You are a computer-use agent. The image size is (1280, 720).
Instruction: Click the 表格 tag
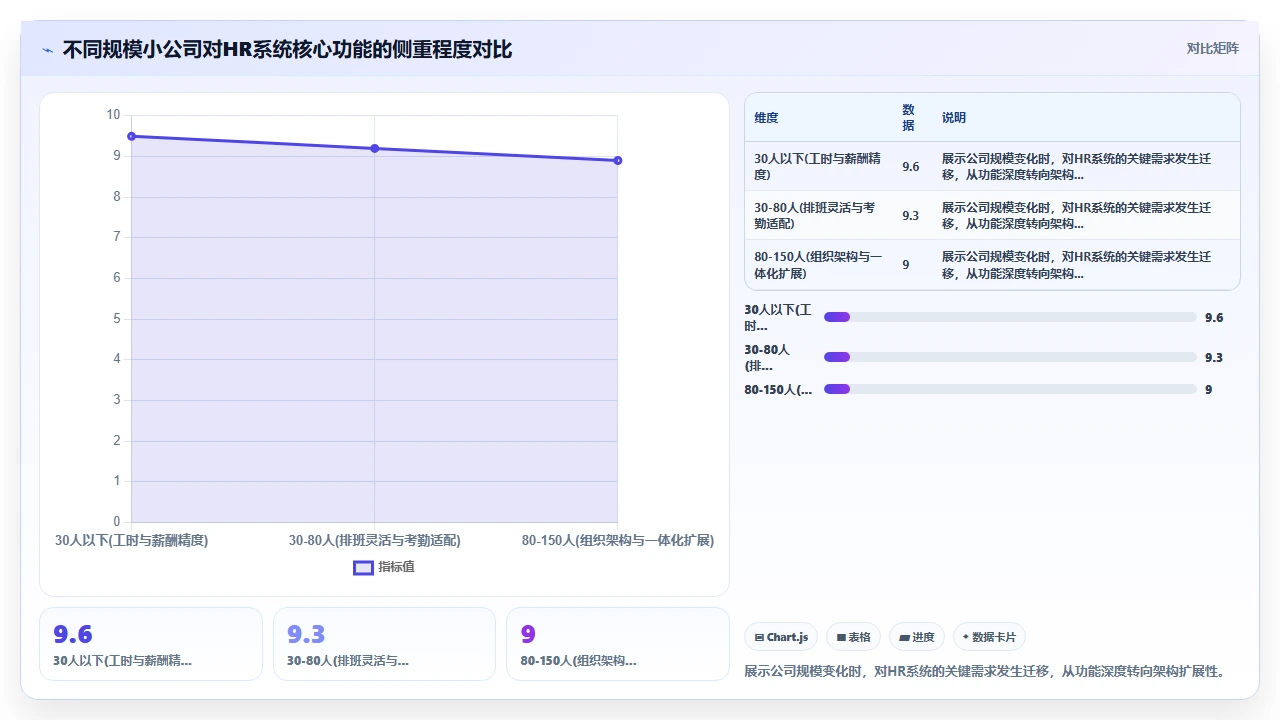853,637
